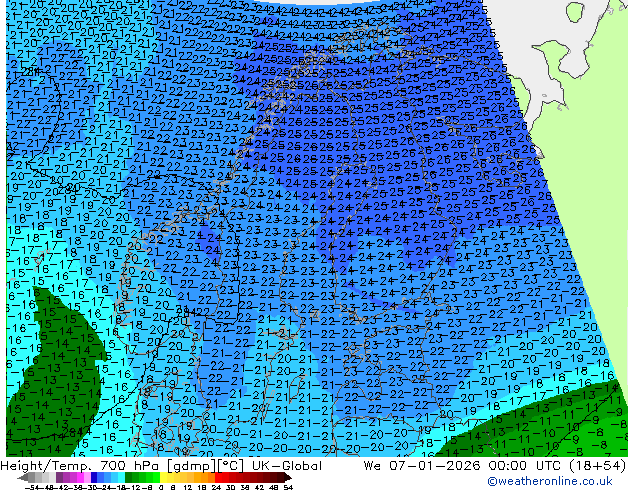The height and width of the screenshot is (490, 634).
Task: Click the 00:00 UTC time text
Action: pyautogui.click(x=524, y=466)
